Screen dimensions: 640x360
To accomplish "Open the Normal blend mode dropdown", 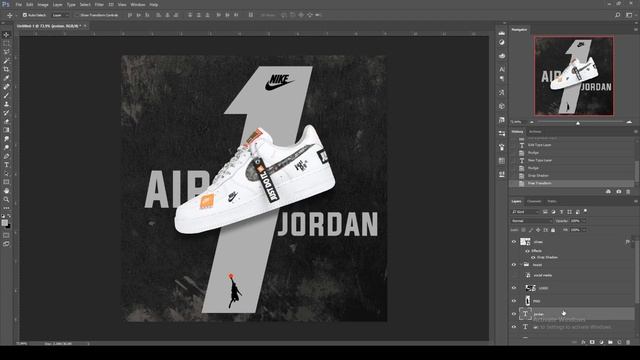I will pos(531,221).
